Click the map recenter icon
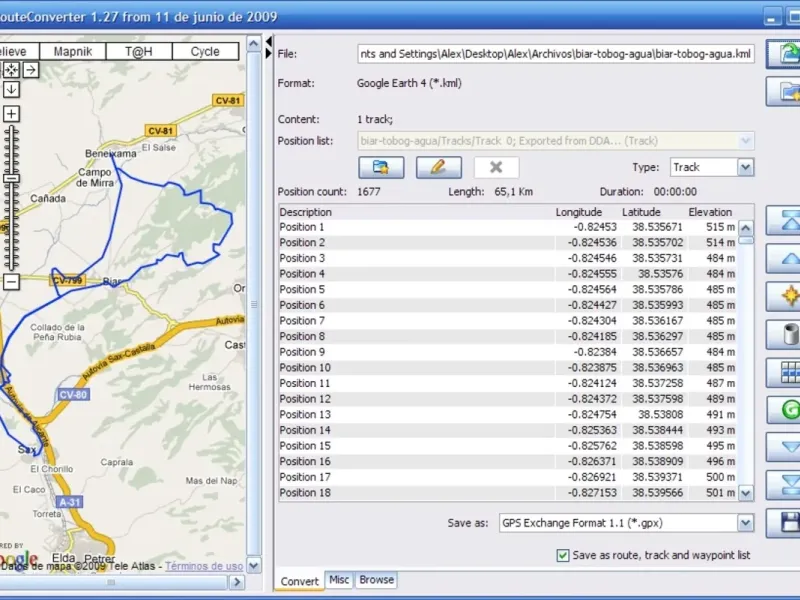800x600 pixels. (x=11, y=69)
